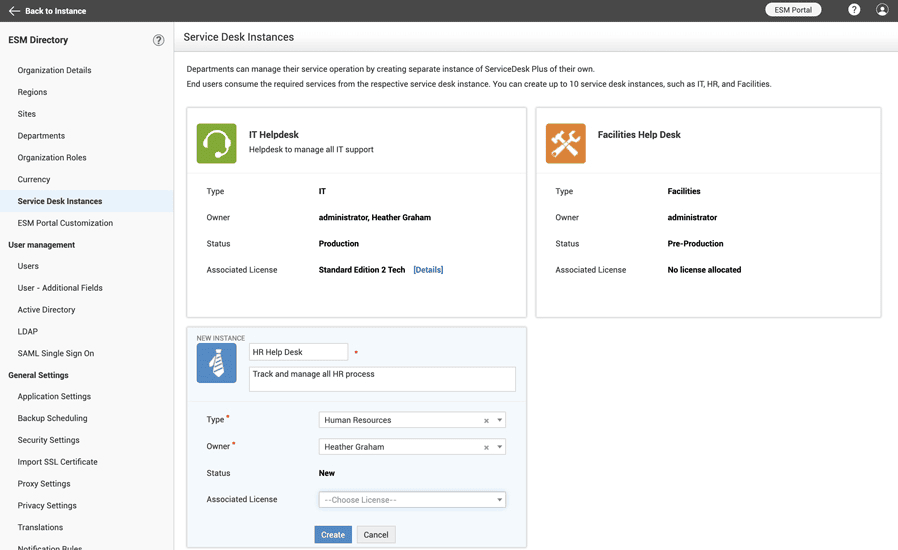Click the Facilities Help Desk tools icon
The height and width of the screenshot is (550, 898).
pos(565,143)
